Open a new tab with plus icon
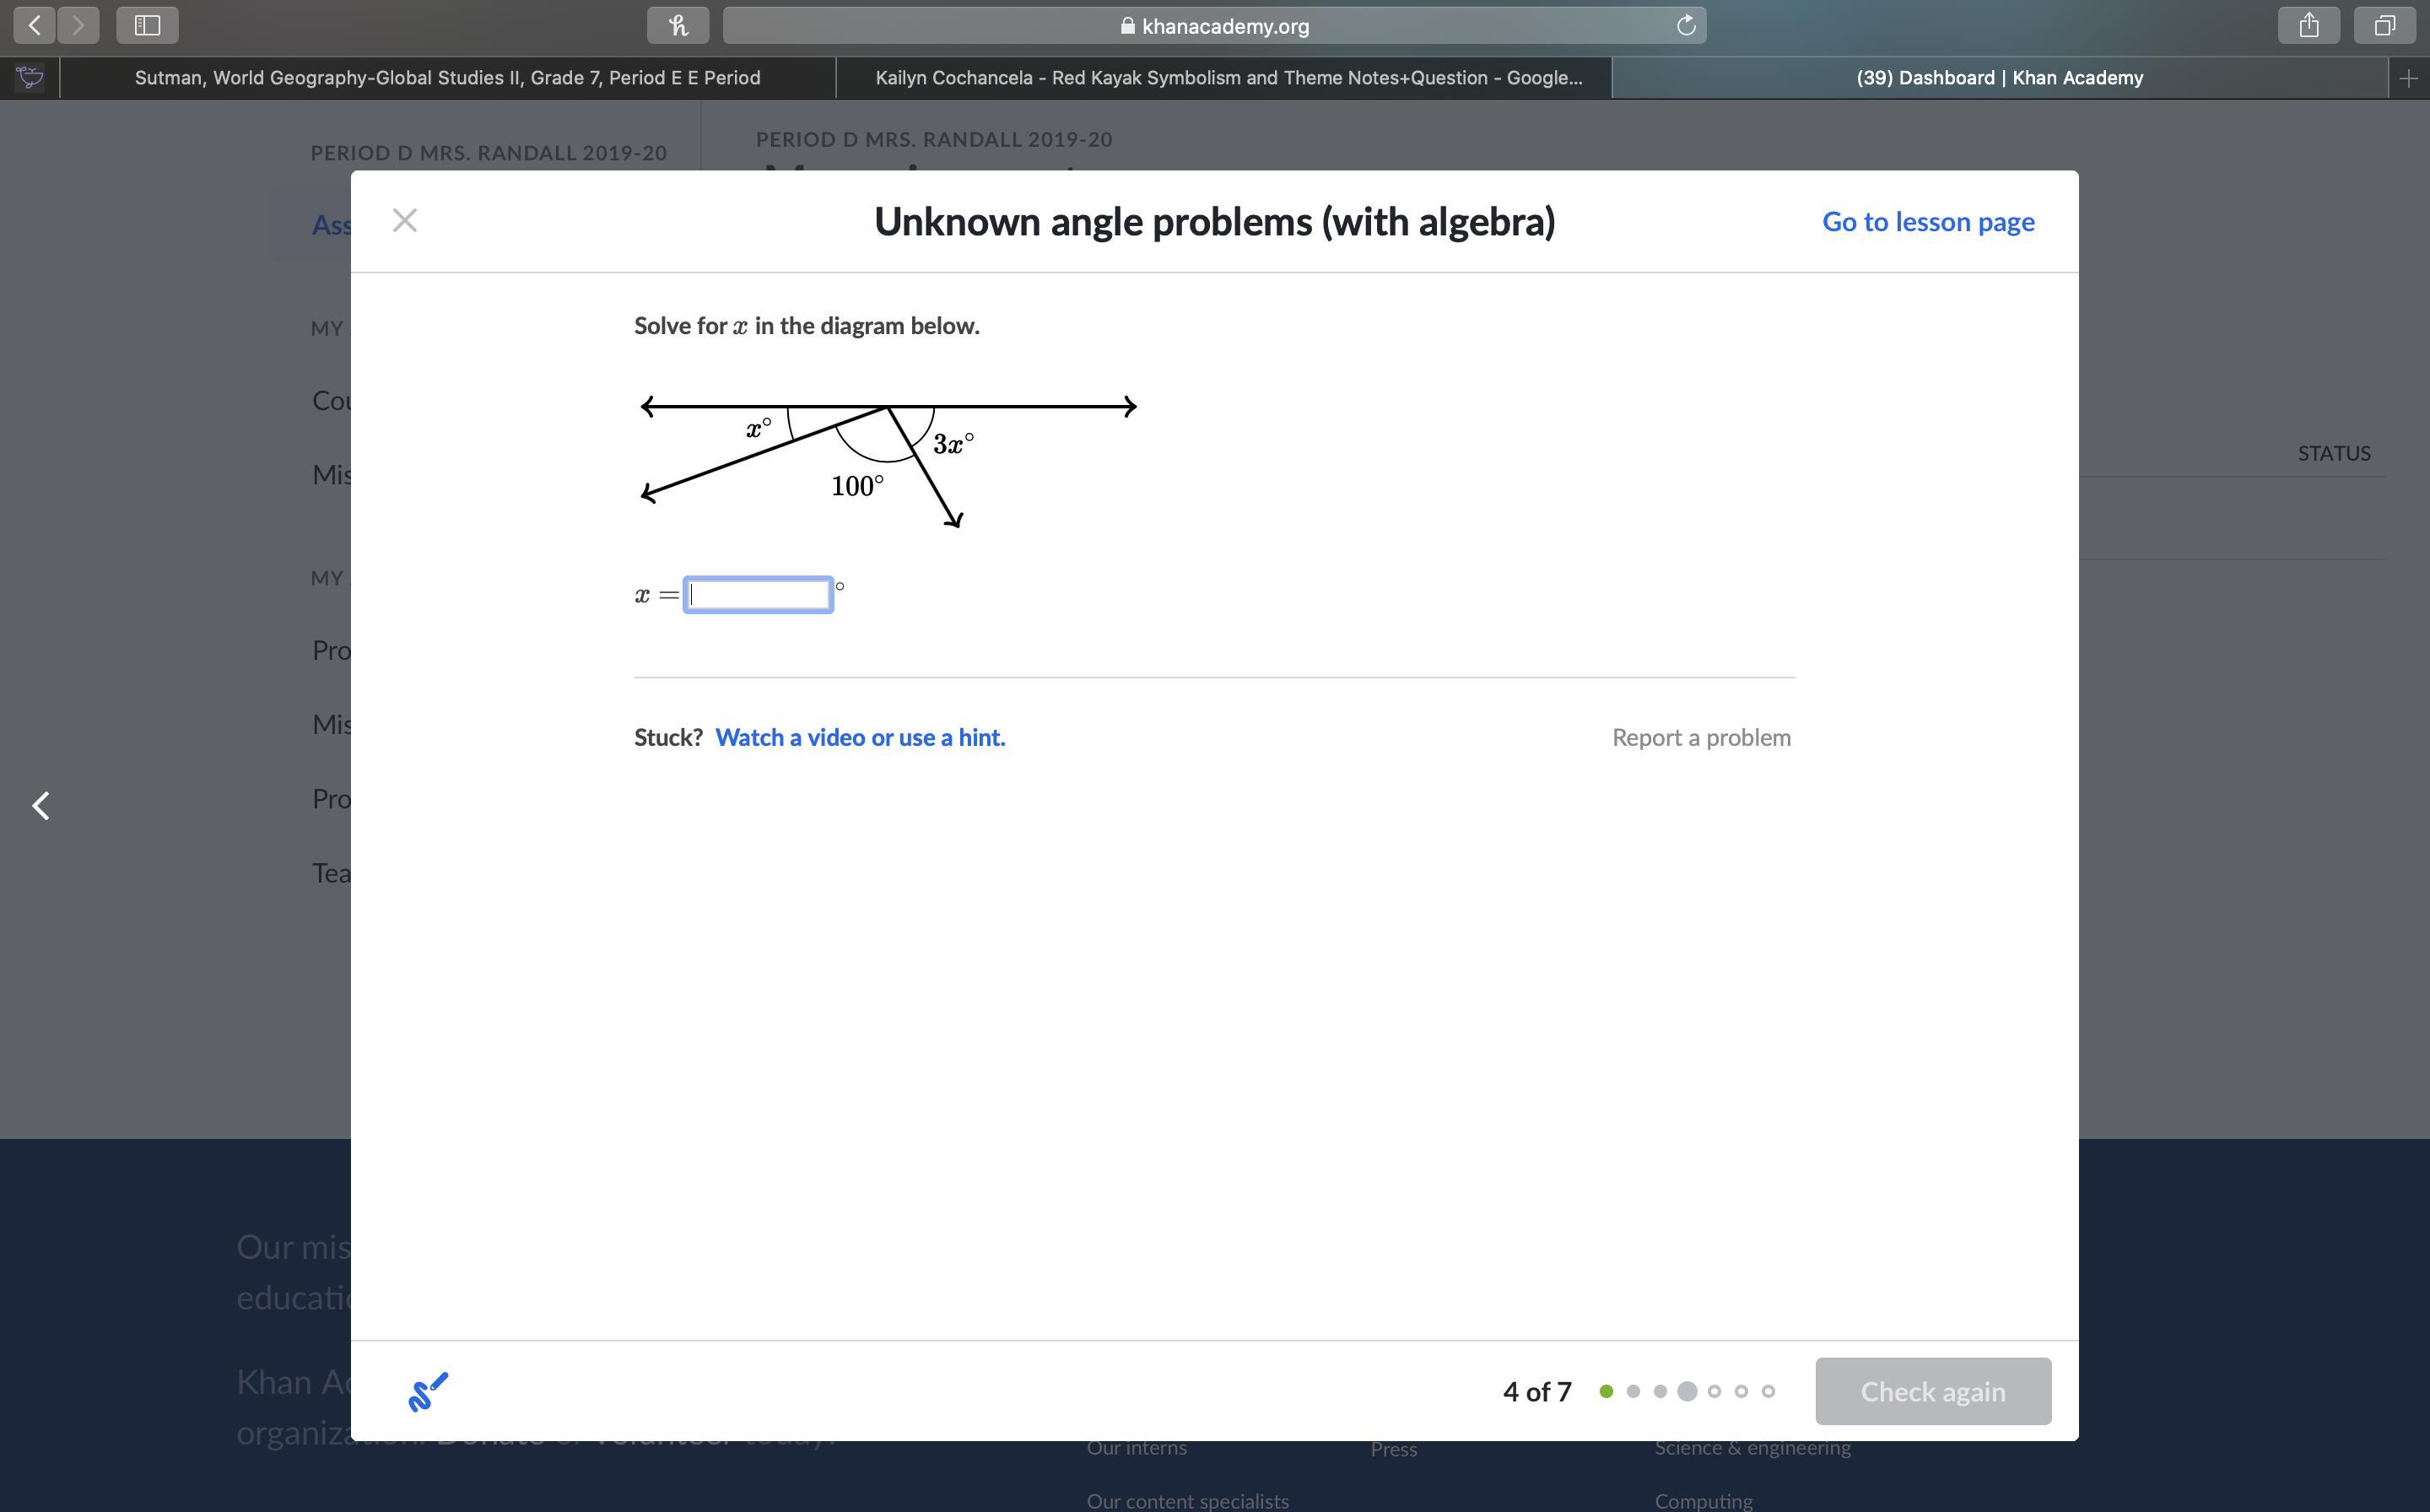Screen dimensions: 2430x1512 2408,78
